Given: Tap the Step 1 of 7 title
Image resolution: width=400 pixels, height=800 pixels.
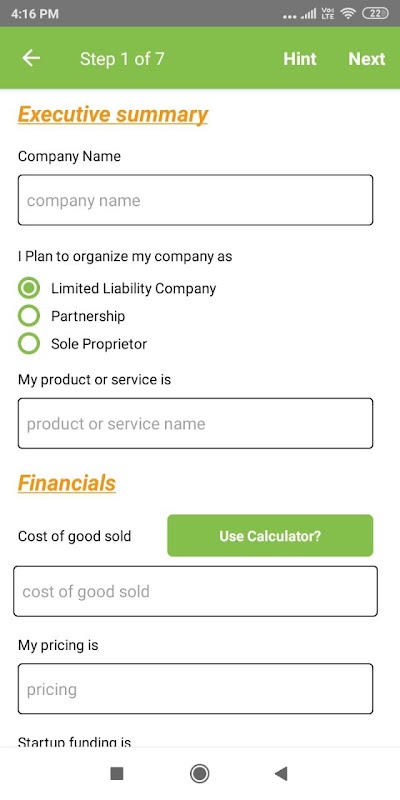Looking at the screenshot, I should click(x=122, y=59).
